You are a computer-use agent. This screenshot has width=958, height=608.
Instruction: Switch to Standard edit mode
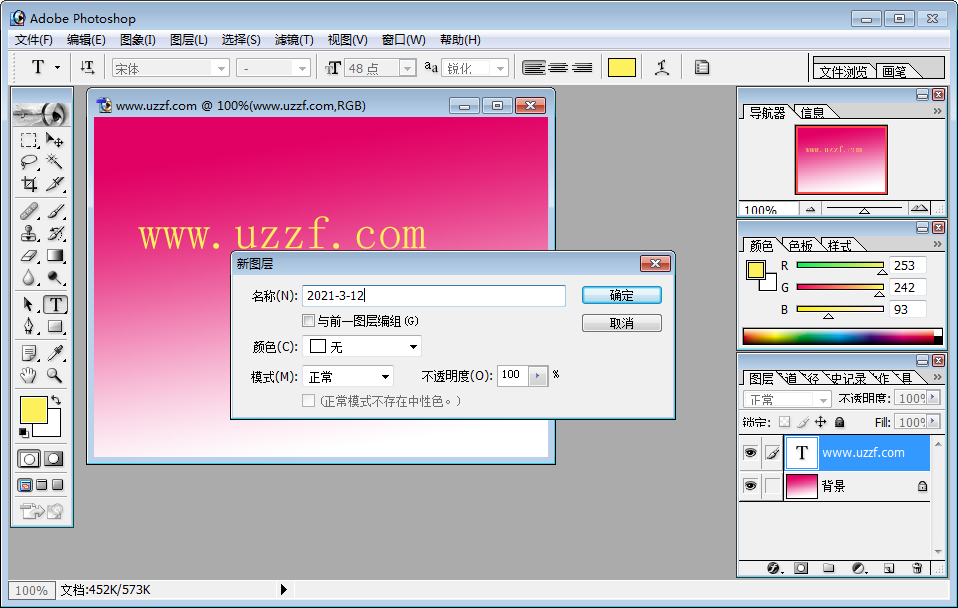[x=29, y=459]
